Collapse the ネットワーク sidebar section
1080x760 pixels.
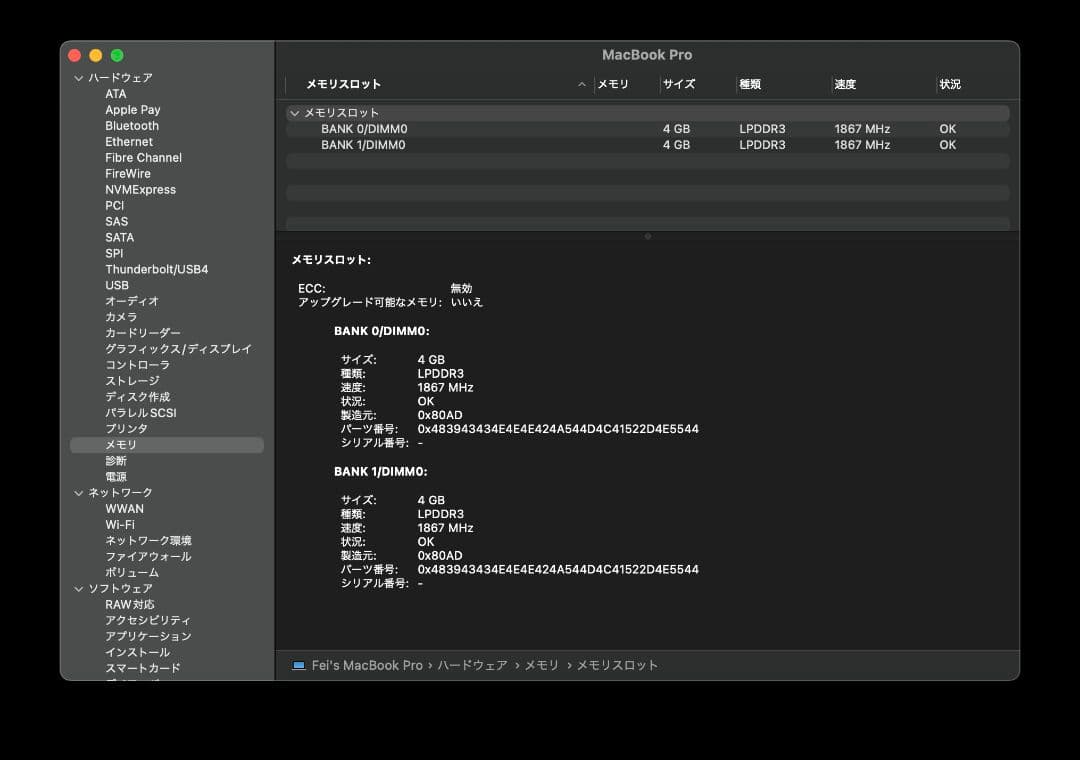click(x=79, y=493)
